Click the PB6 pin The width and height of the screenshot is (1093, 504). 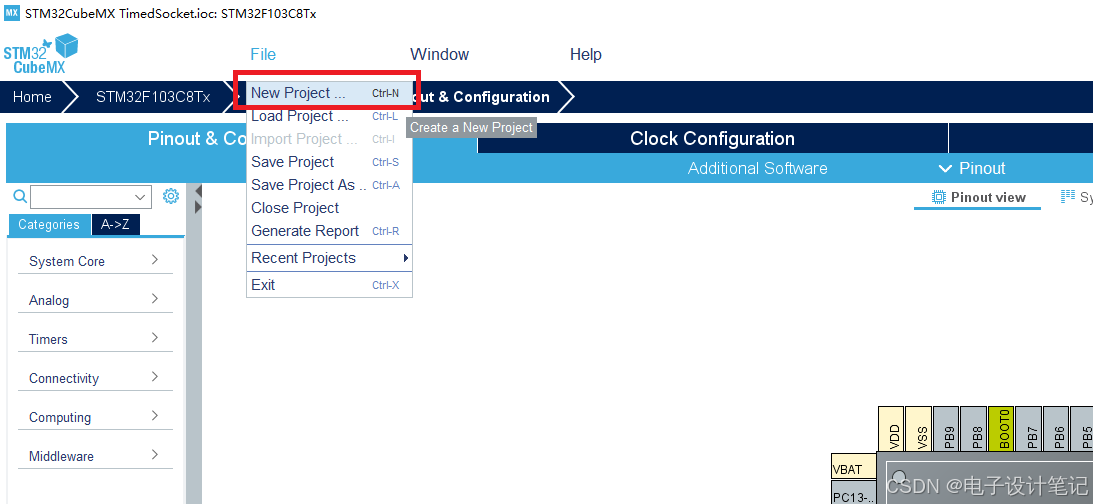click(x=1056, y=429)
